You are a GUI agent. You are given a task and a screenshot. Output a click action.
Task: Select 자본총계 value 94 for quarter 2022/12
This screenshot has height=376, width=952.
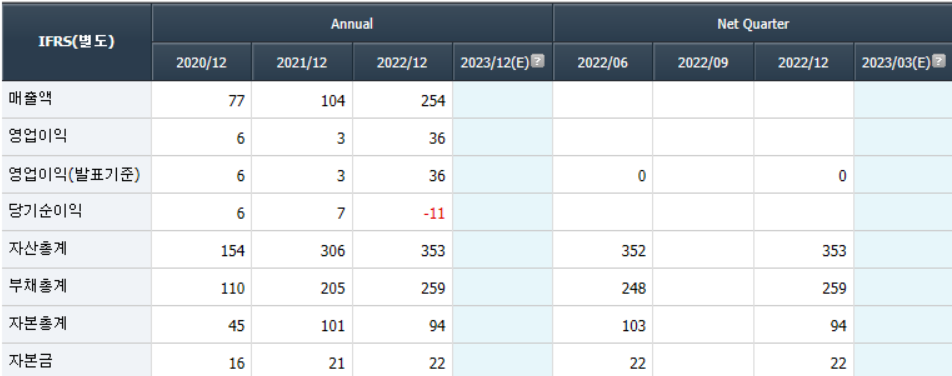pos(838,326)
